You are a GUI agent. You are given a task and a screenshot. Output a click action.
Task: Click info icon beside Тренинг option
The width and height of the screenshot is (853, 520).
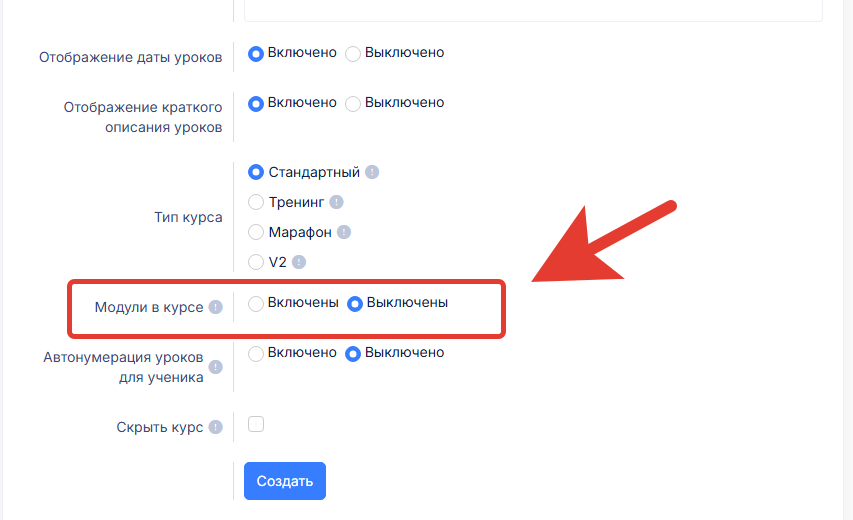(336, 202)
